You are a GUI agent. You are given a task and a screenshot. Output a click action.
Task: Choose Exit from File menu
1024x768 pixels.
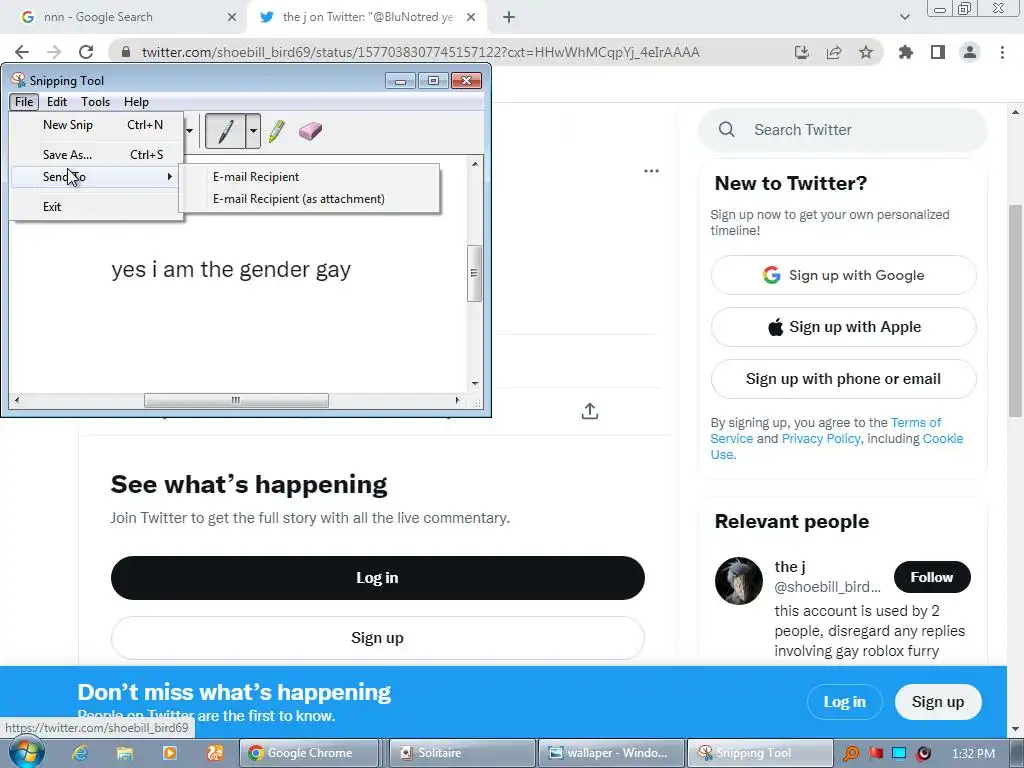point(96,206)
